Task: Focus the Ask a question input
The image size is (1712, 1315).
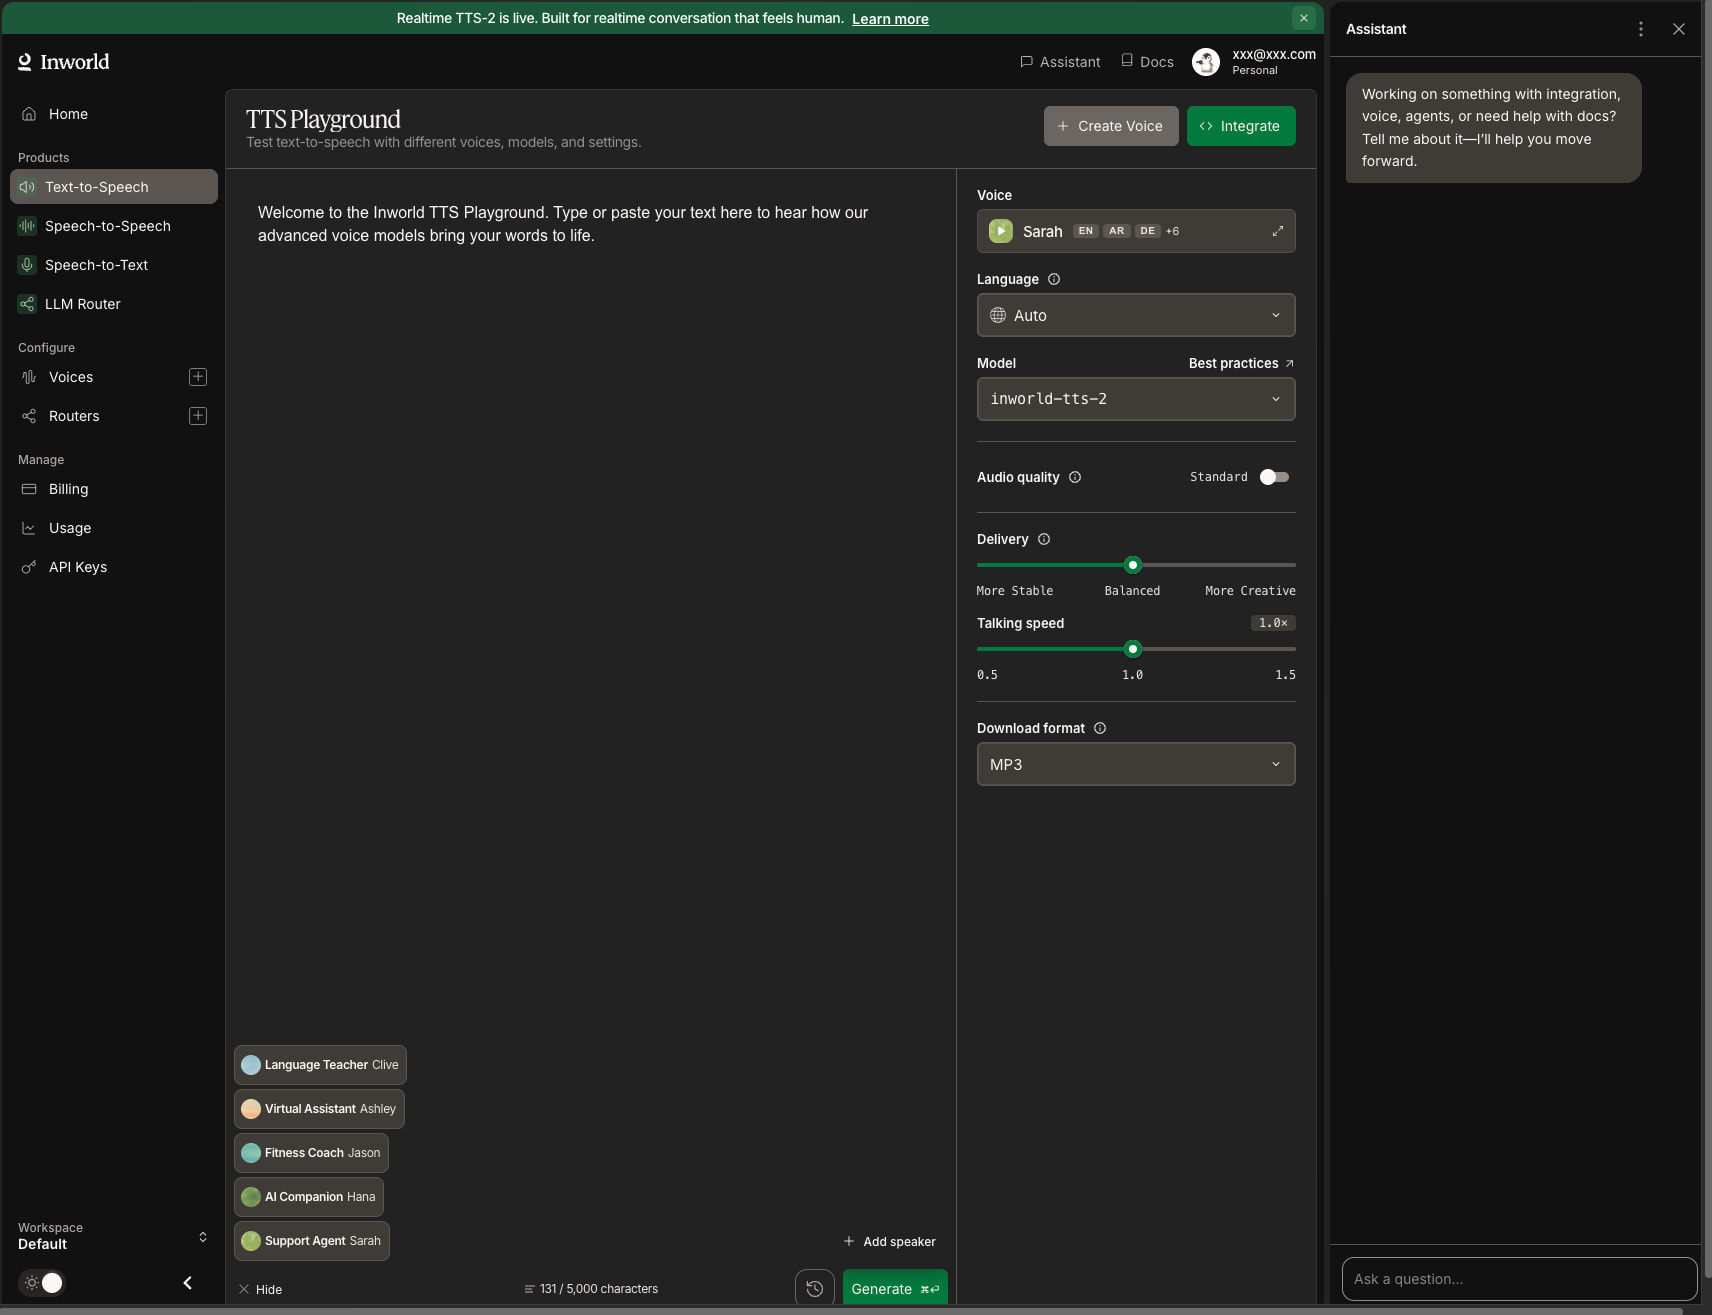Action: tap(1520, 1279)
